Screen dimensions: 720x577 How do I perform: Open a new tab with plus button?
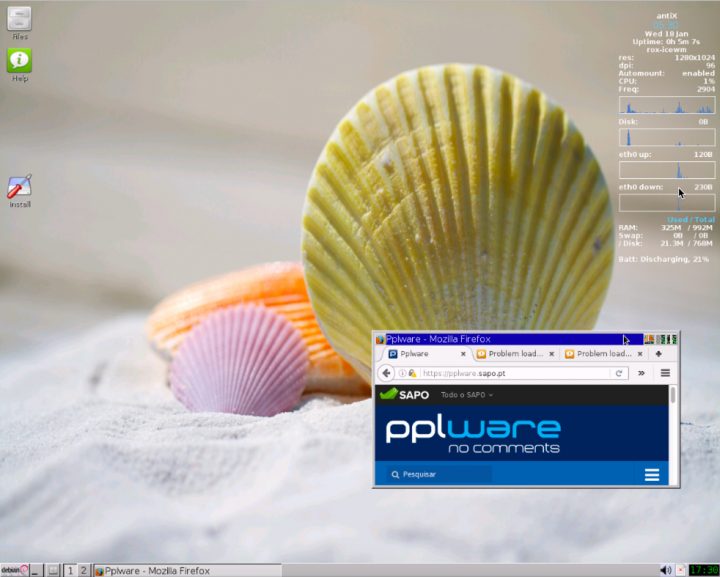(x=659, y=354)
